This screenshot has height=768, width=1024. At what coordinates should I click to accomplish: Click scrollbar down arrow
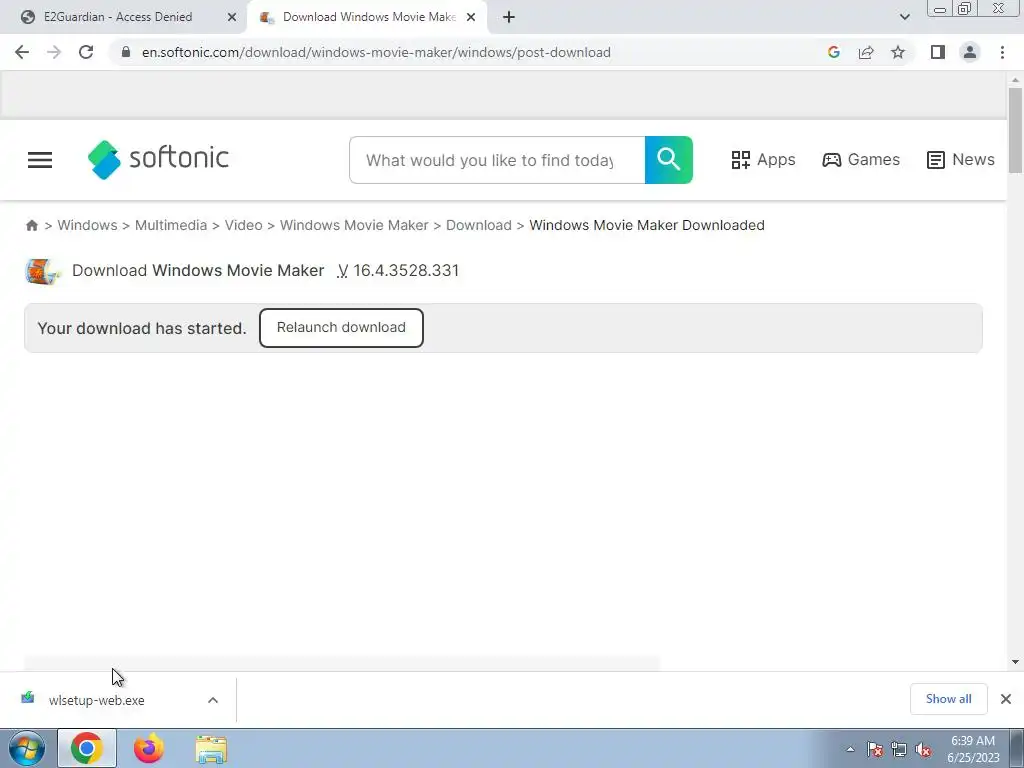click(1015, 662)
